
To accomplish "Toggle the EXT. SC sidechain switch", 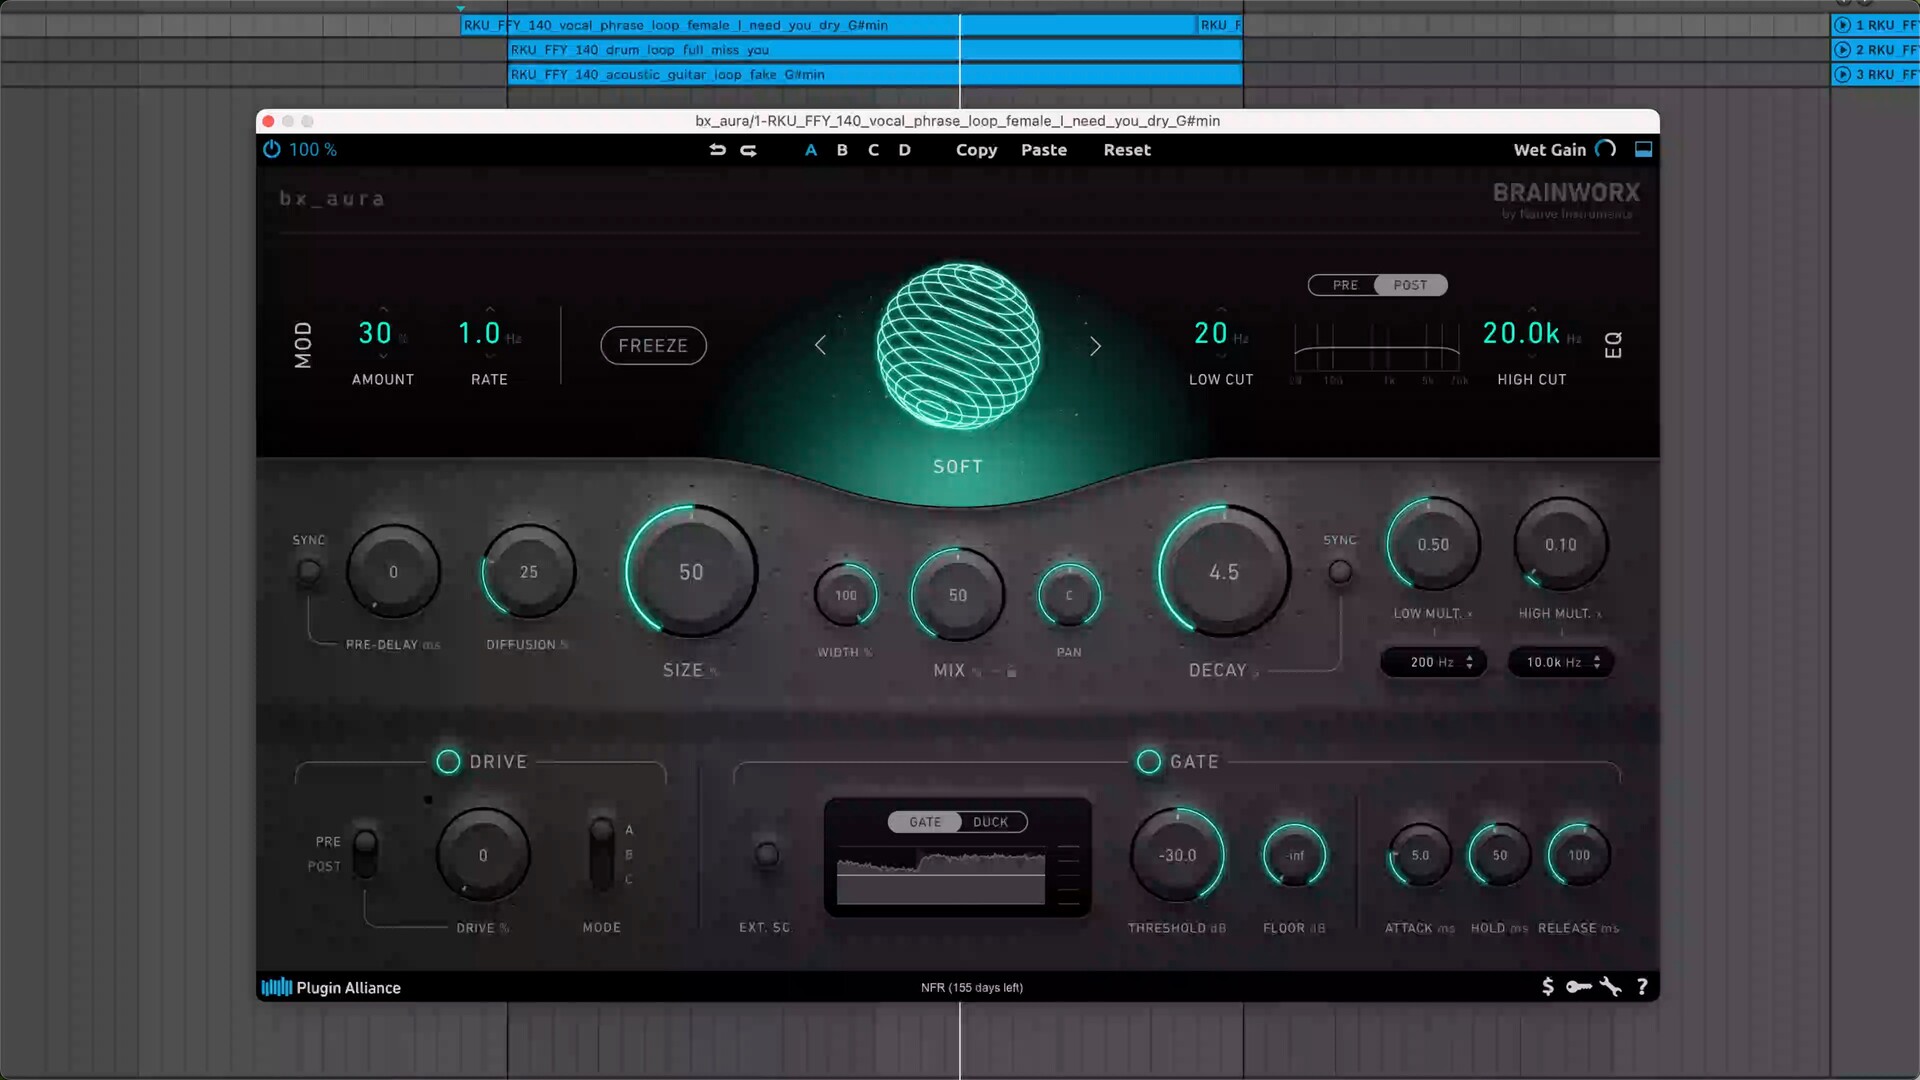I will (x=766, y=854).
